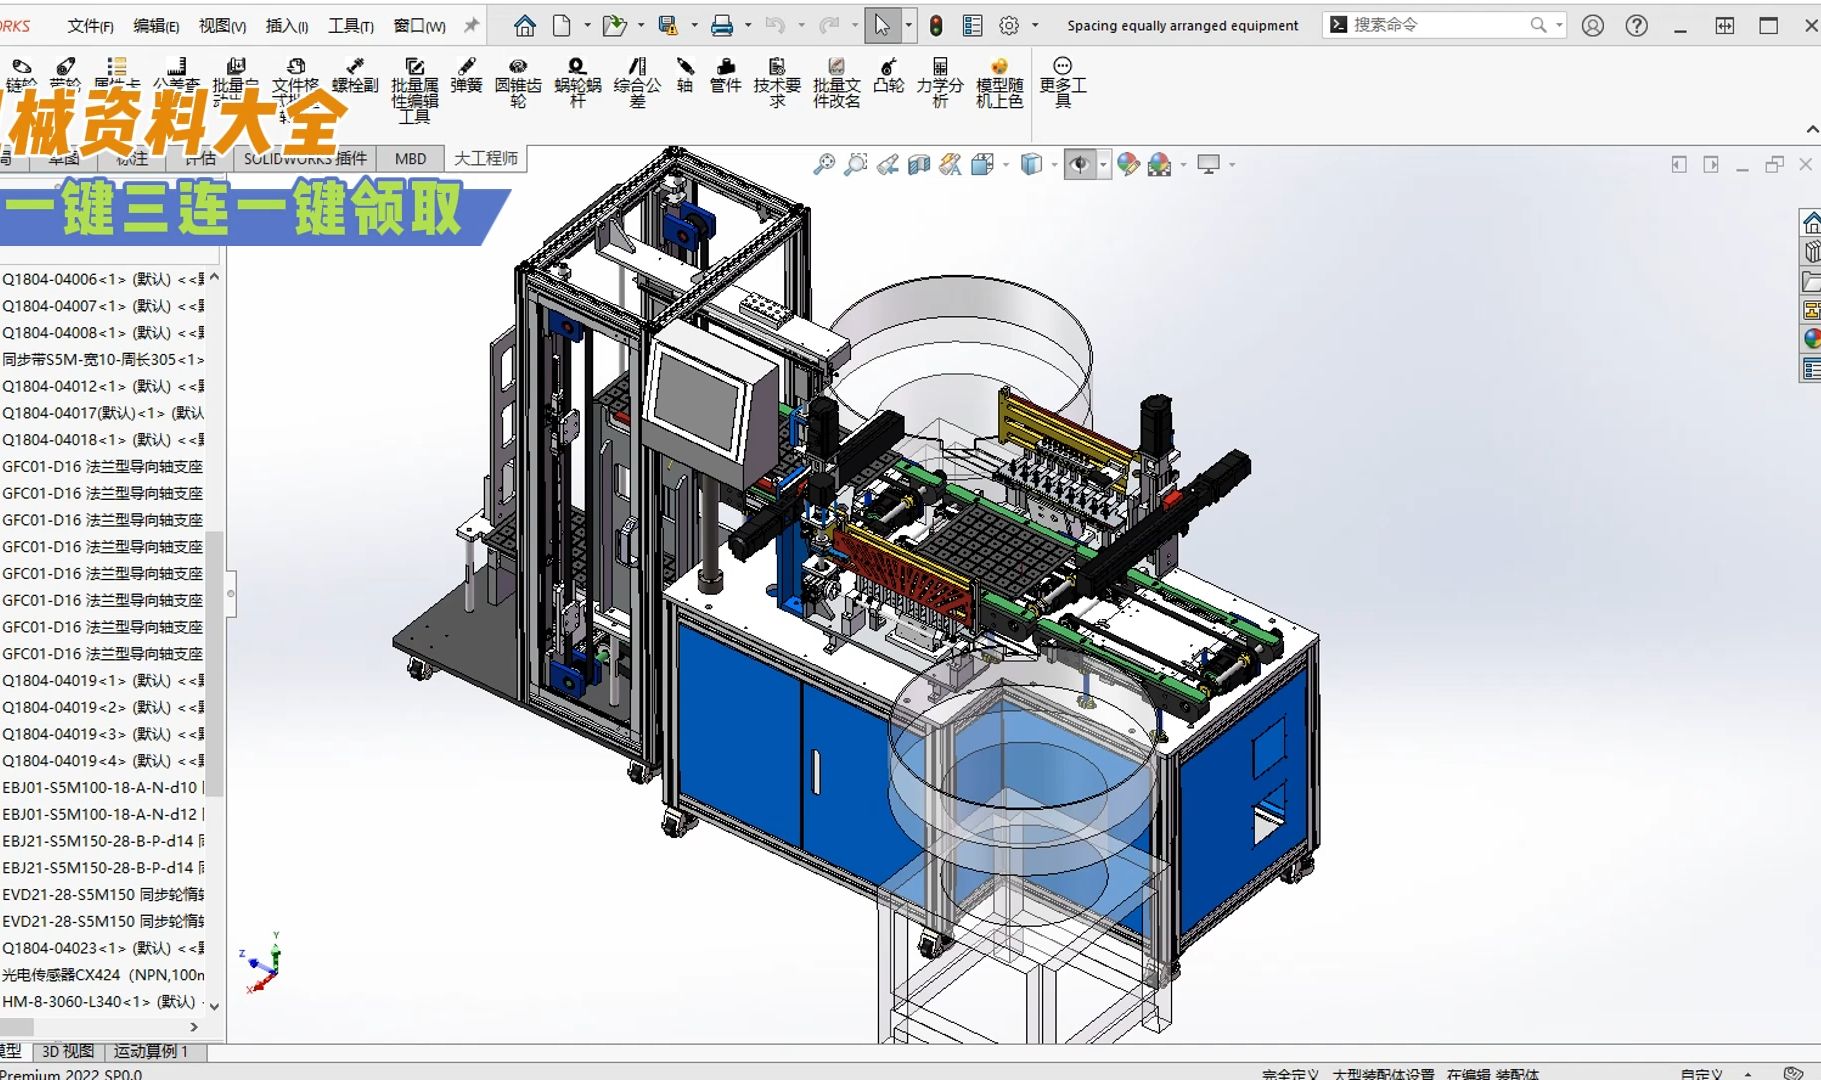Open View Orientation dropdown arrow
This screenshot has height=1080, width=1821.
point(1006,165)
